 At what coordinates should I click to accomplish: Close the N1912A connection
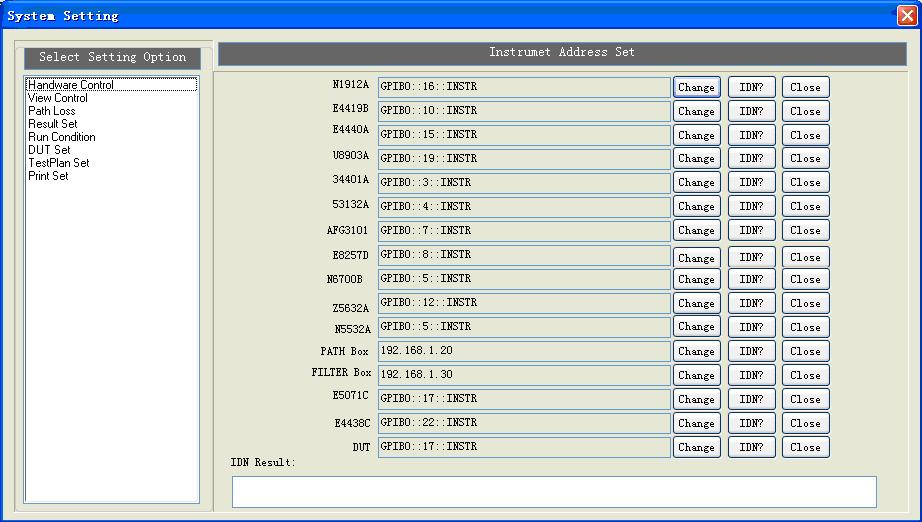806,87
